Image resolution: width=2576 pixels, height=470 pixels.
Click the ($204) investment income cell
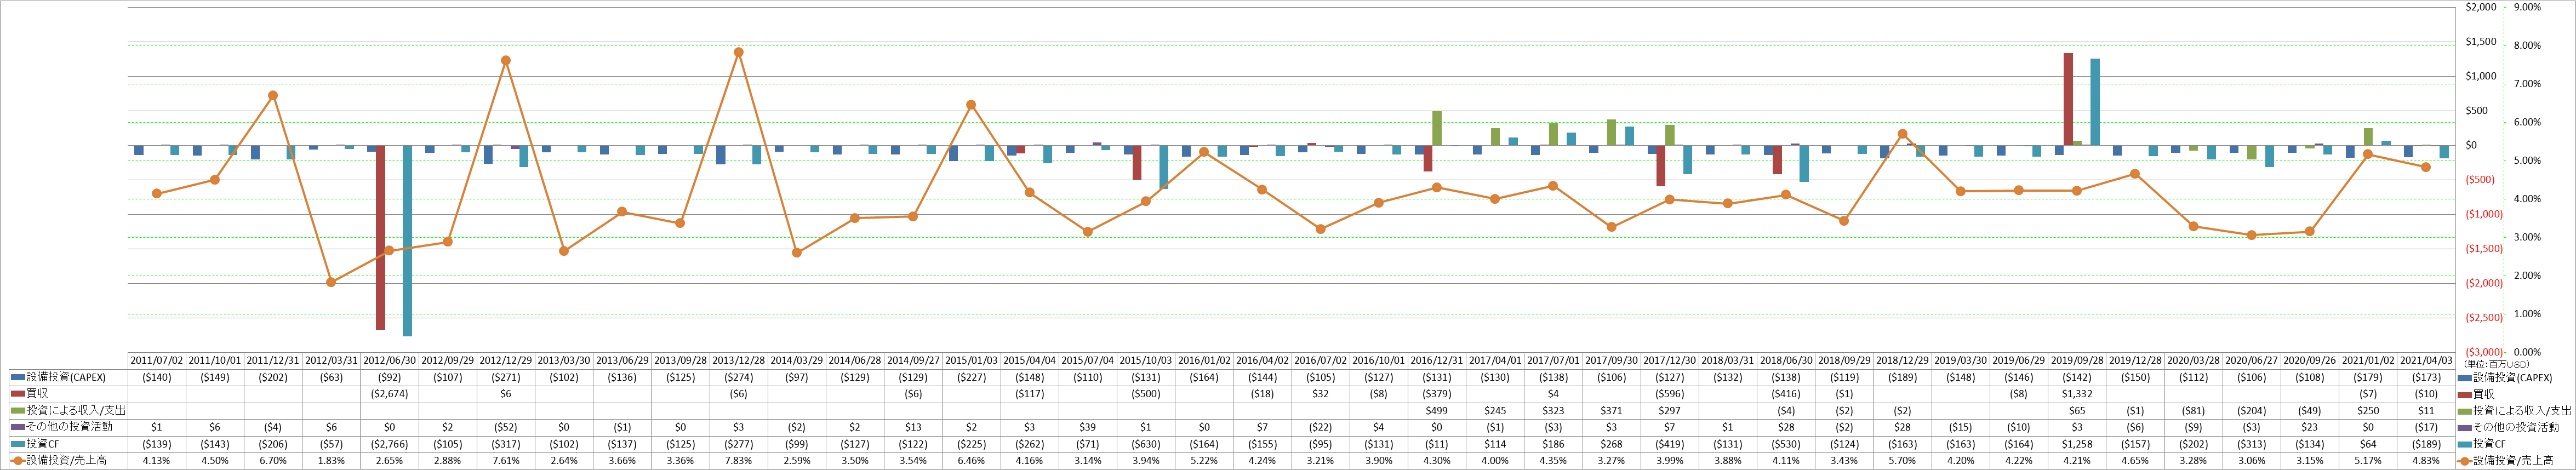pyautogui.click(x=2251, y=411)
